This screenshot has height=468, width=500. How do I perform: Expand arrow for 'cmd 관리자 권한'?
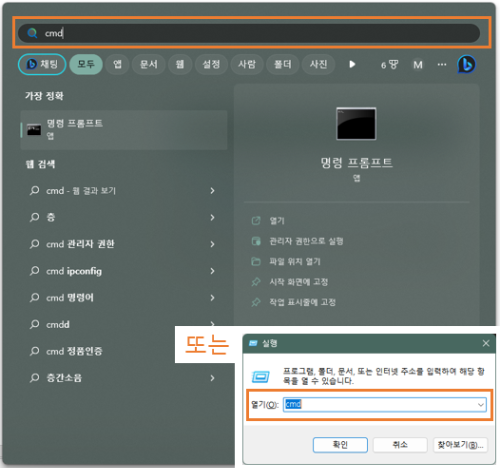[212, 244]
